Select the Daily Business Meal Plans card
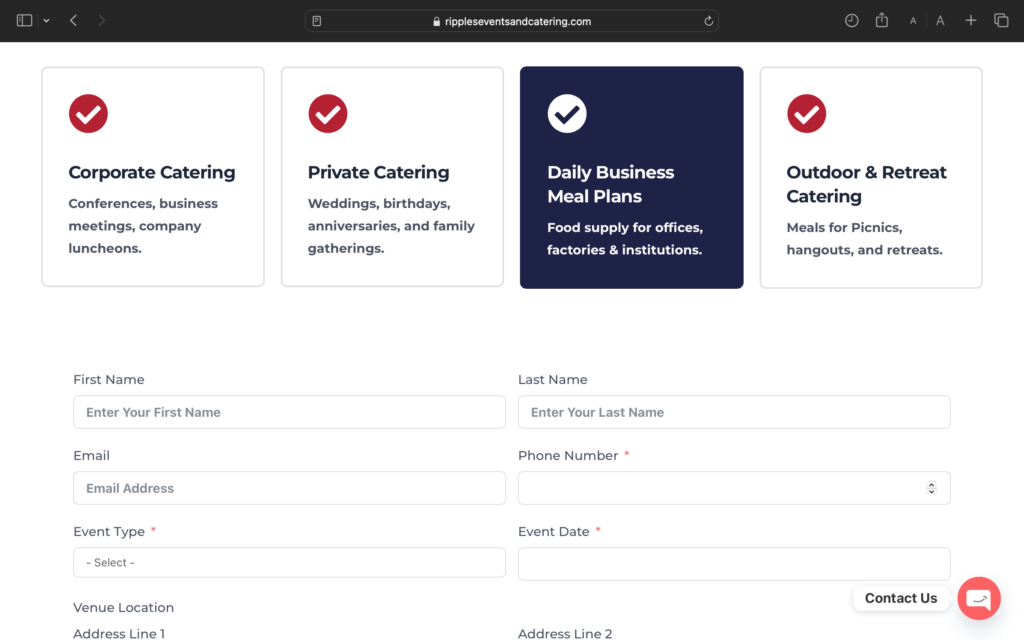The height and width of the screenshot is (640, 1024). point(631,177)
